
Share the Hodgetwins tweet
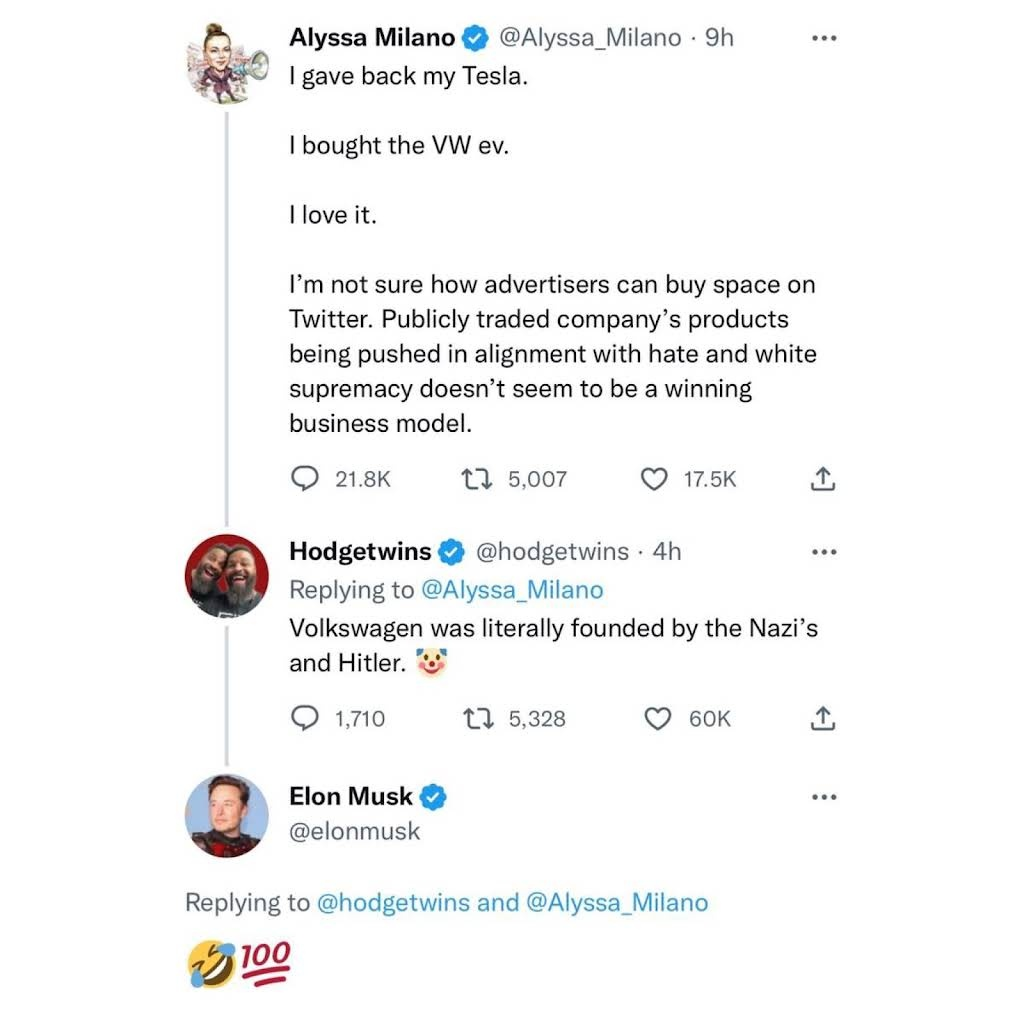tap(823, 718)
